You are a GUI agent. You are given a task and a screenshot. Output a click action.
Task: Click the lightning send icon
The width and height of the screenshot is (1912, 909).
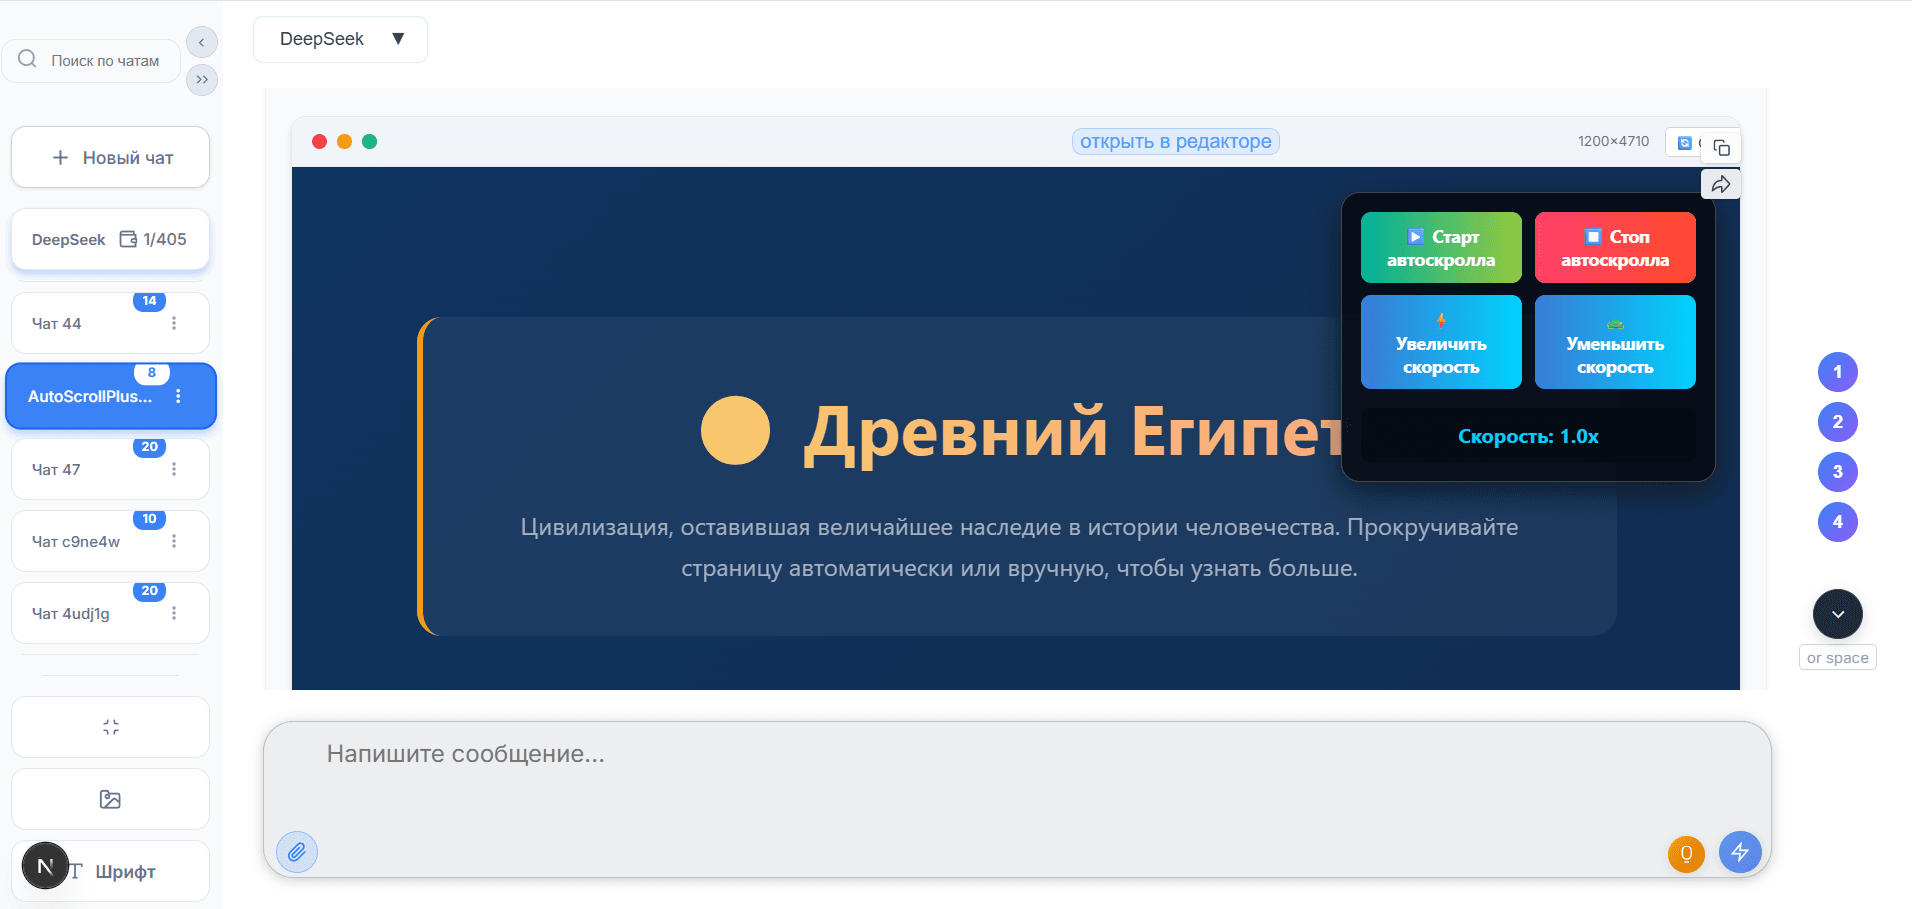pyautogui.click(x=1740, y=852)
